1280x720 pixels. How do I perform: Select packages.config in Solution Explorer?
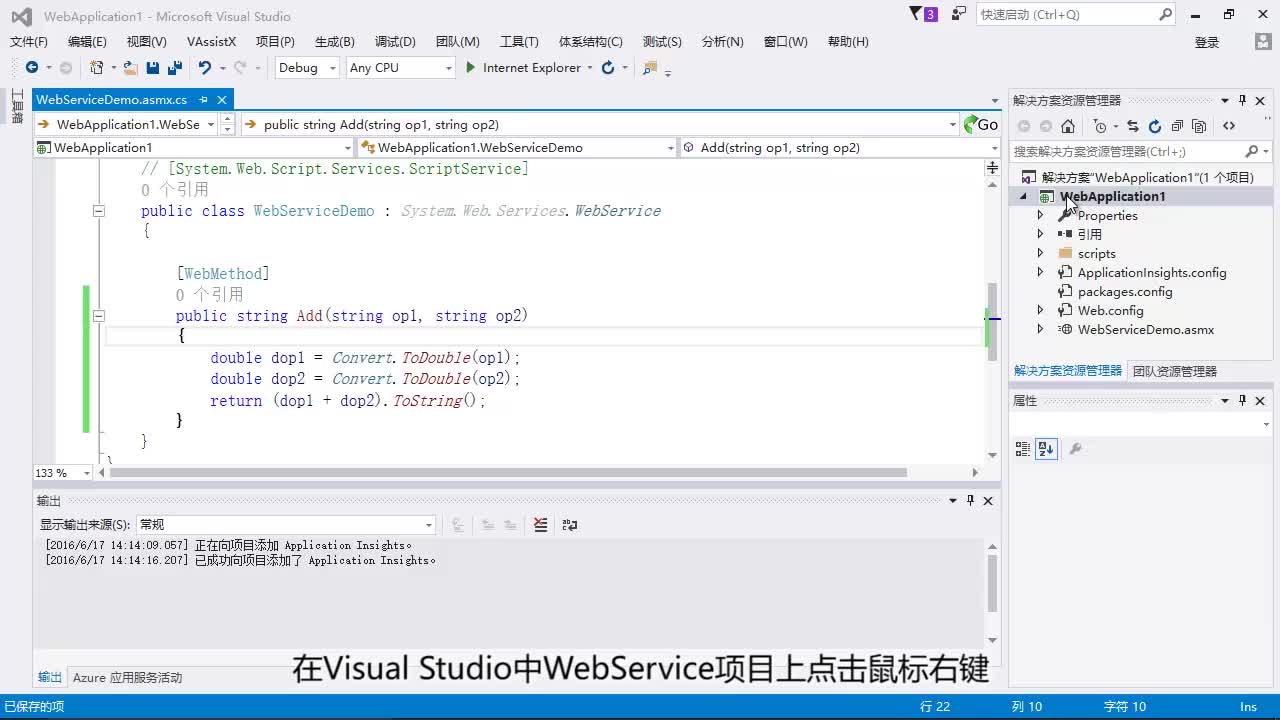coord(1125,291)
